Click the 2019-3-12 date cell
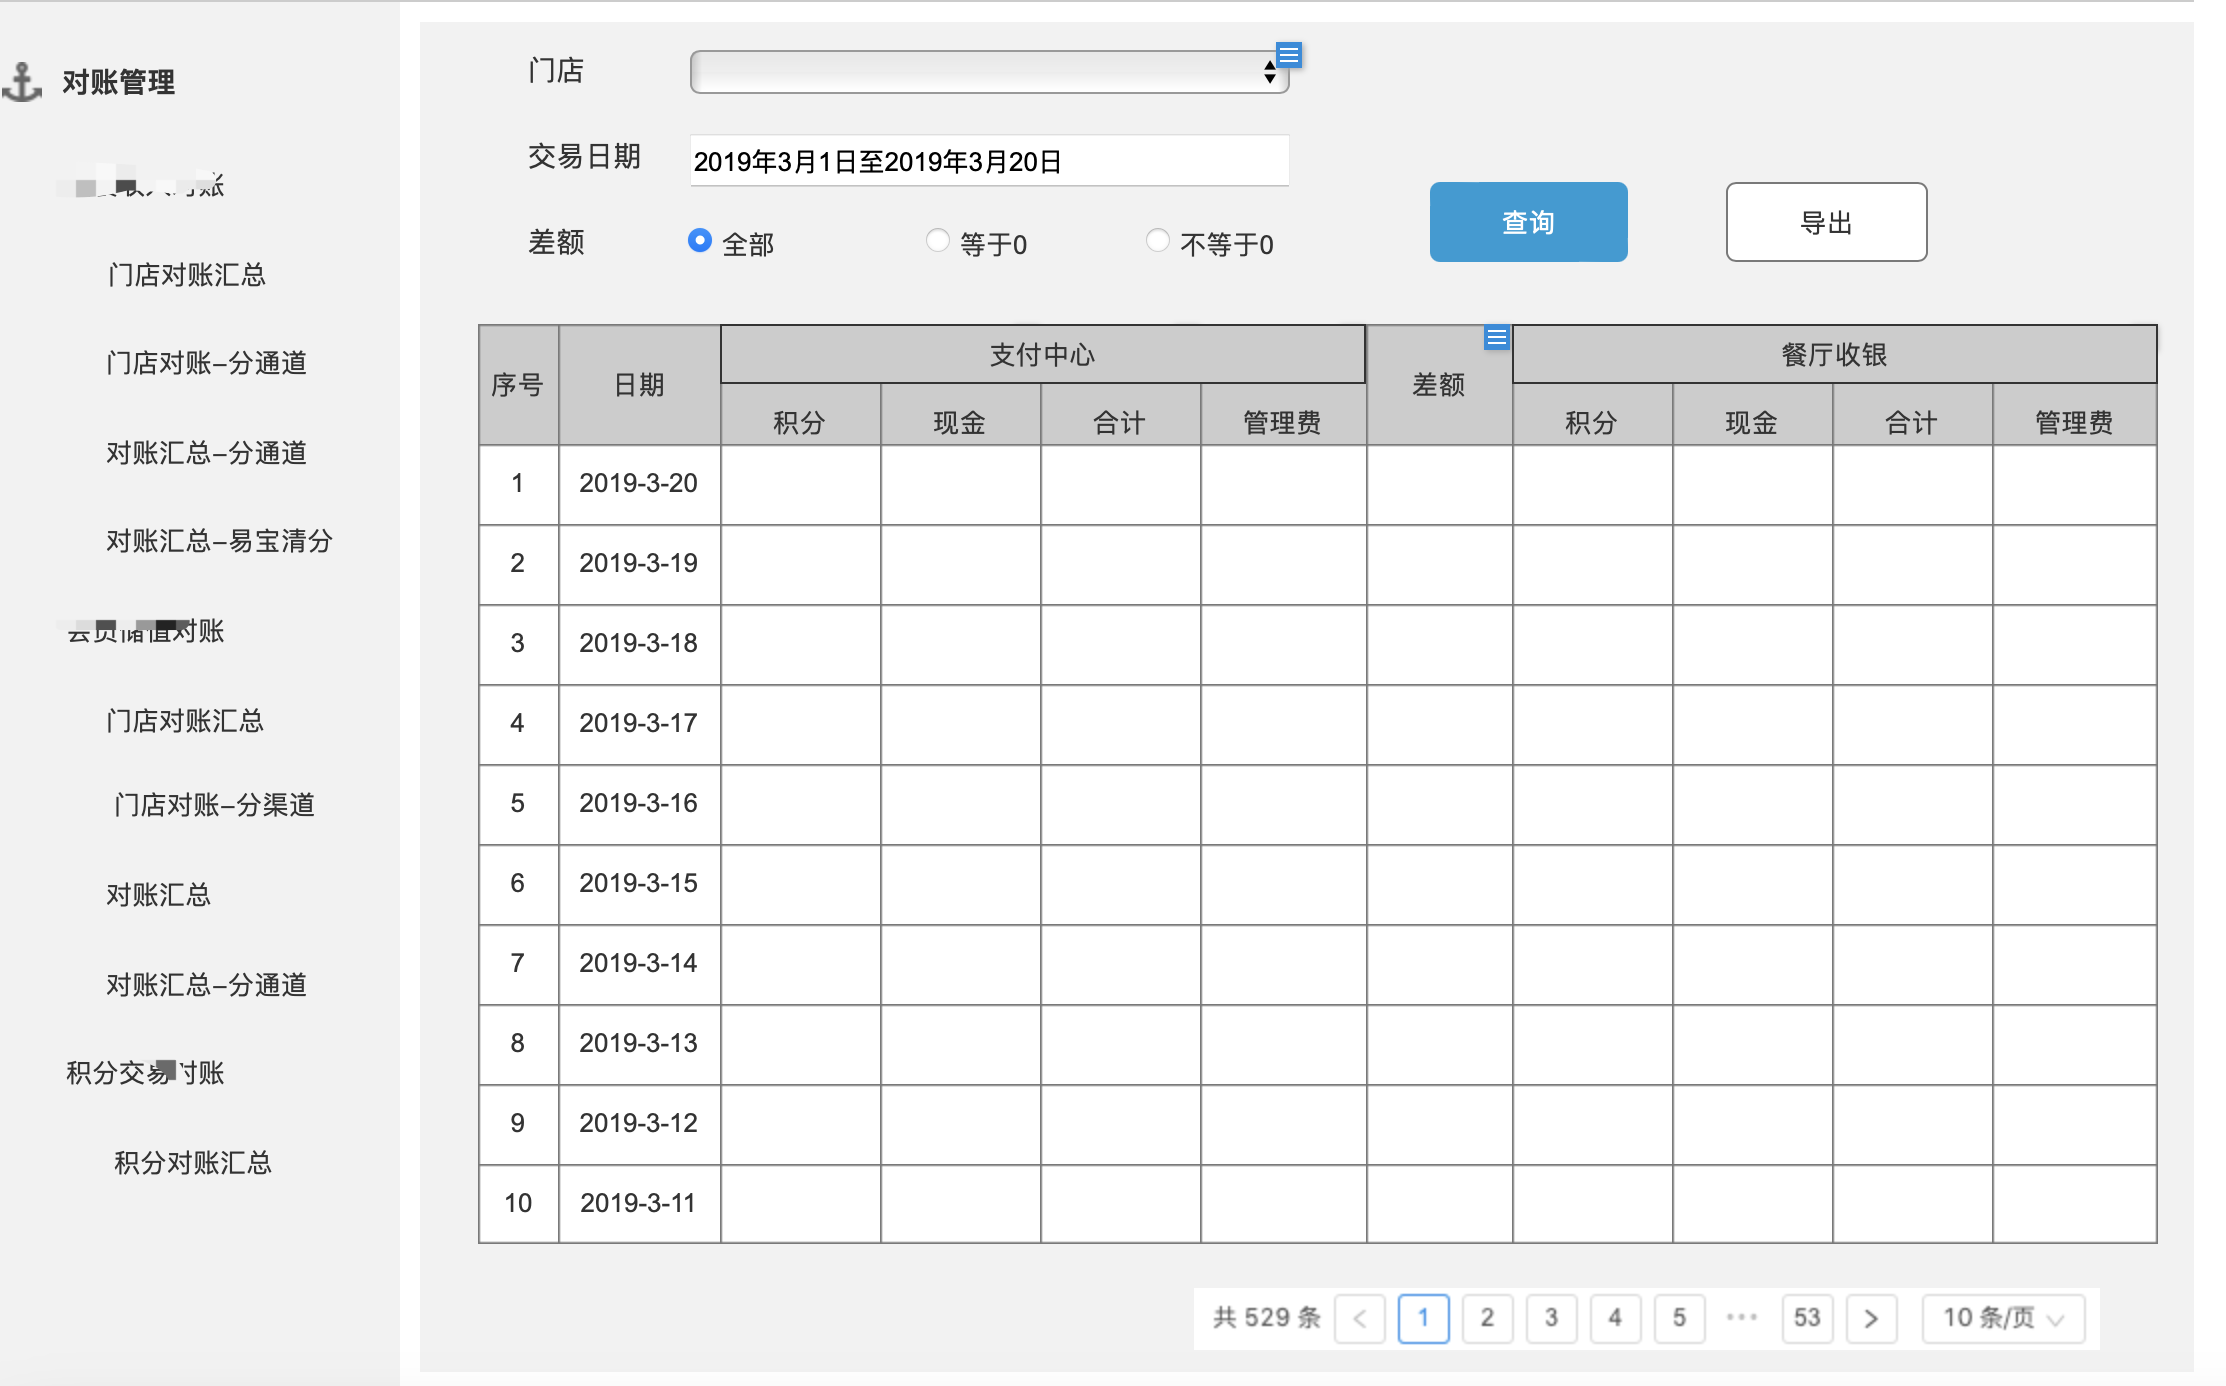Screen dimensions: 2226x1386 [x=639, y=1124]
